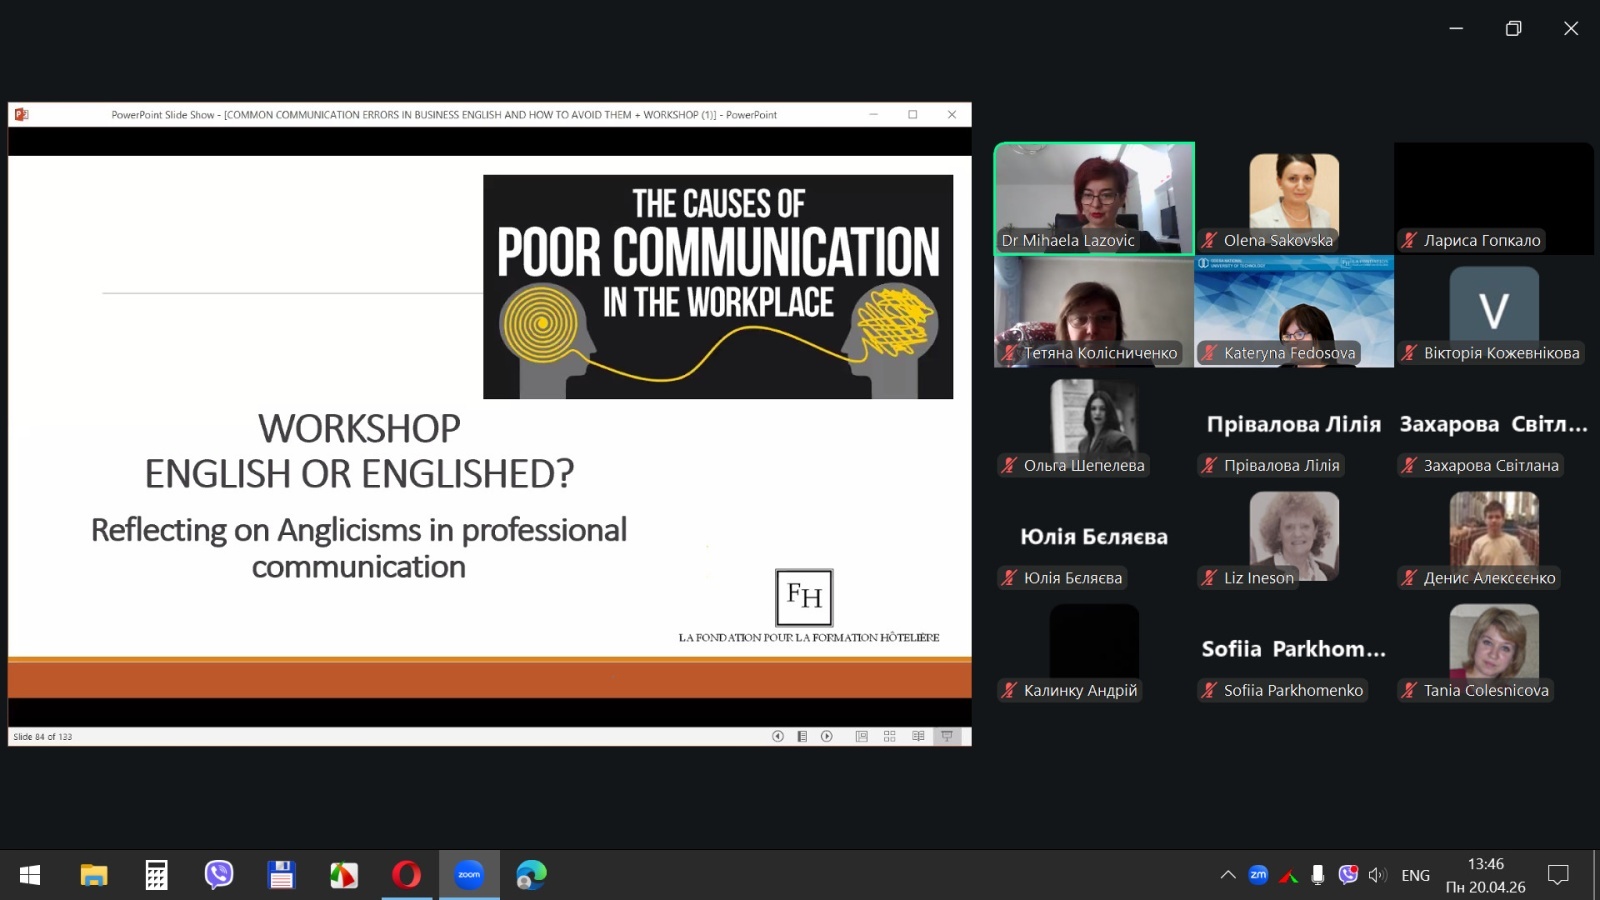Open Viber from the taskbar

click(x=219, y=875)
